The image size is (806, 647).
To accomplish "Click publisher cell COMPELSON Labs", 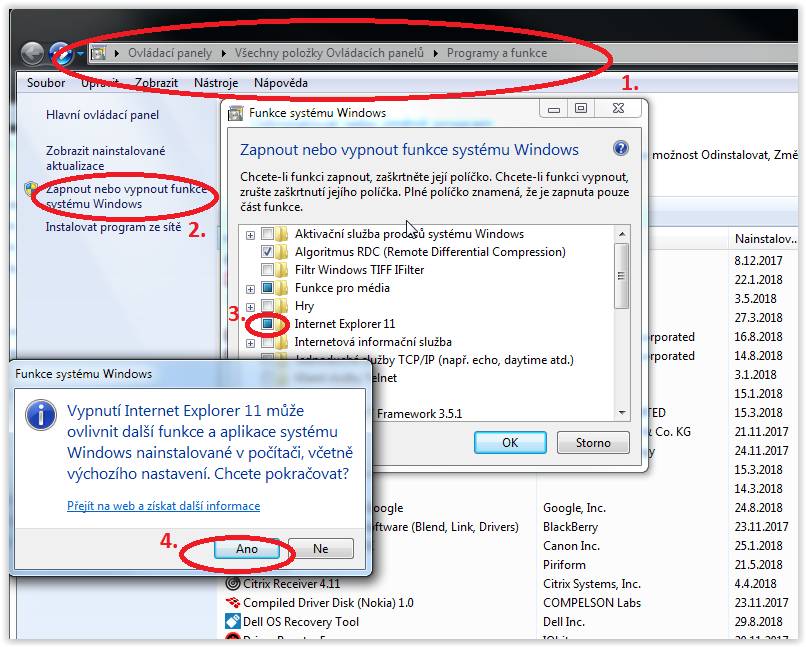I will (592, 602).
